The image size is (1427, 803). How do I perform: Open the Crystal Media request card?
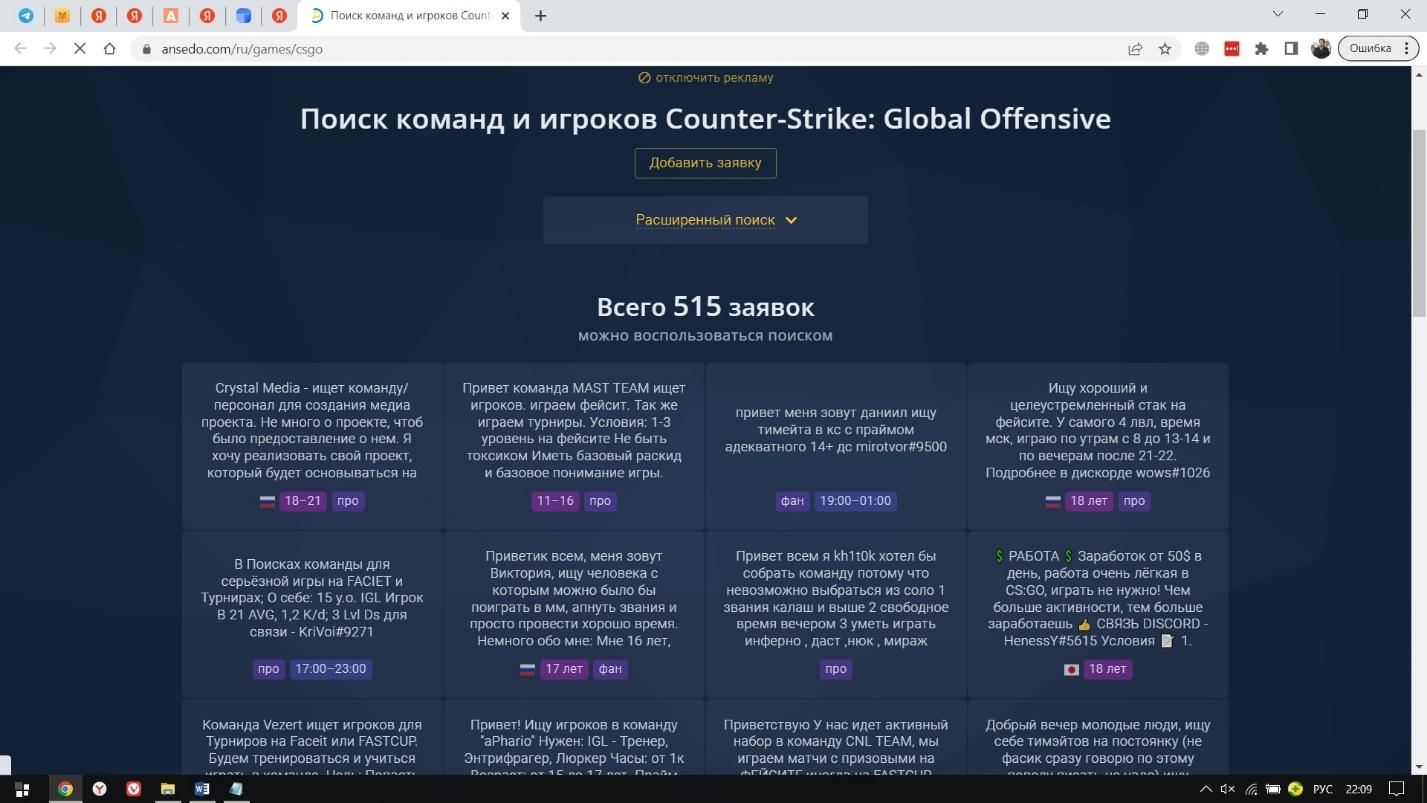pyautogui.click(x=312, y=446)
